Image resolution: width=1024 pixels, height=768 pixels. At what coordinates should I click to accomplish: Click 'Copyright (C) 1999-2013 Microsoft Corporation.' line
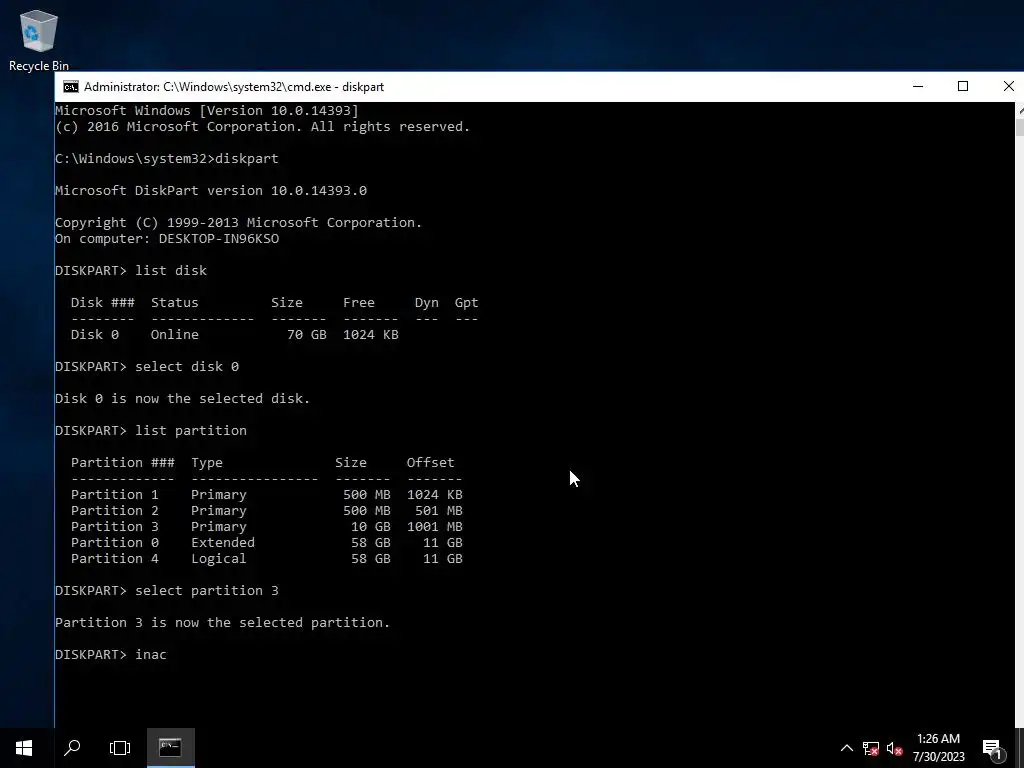(x=238, y=223)
